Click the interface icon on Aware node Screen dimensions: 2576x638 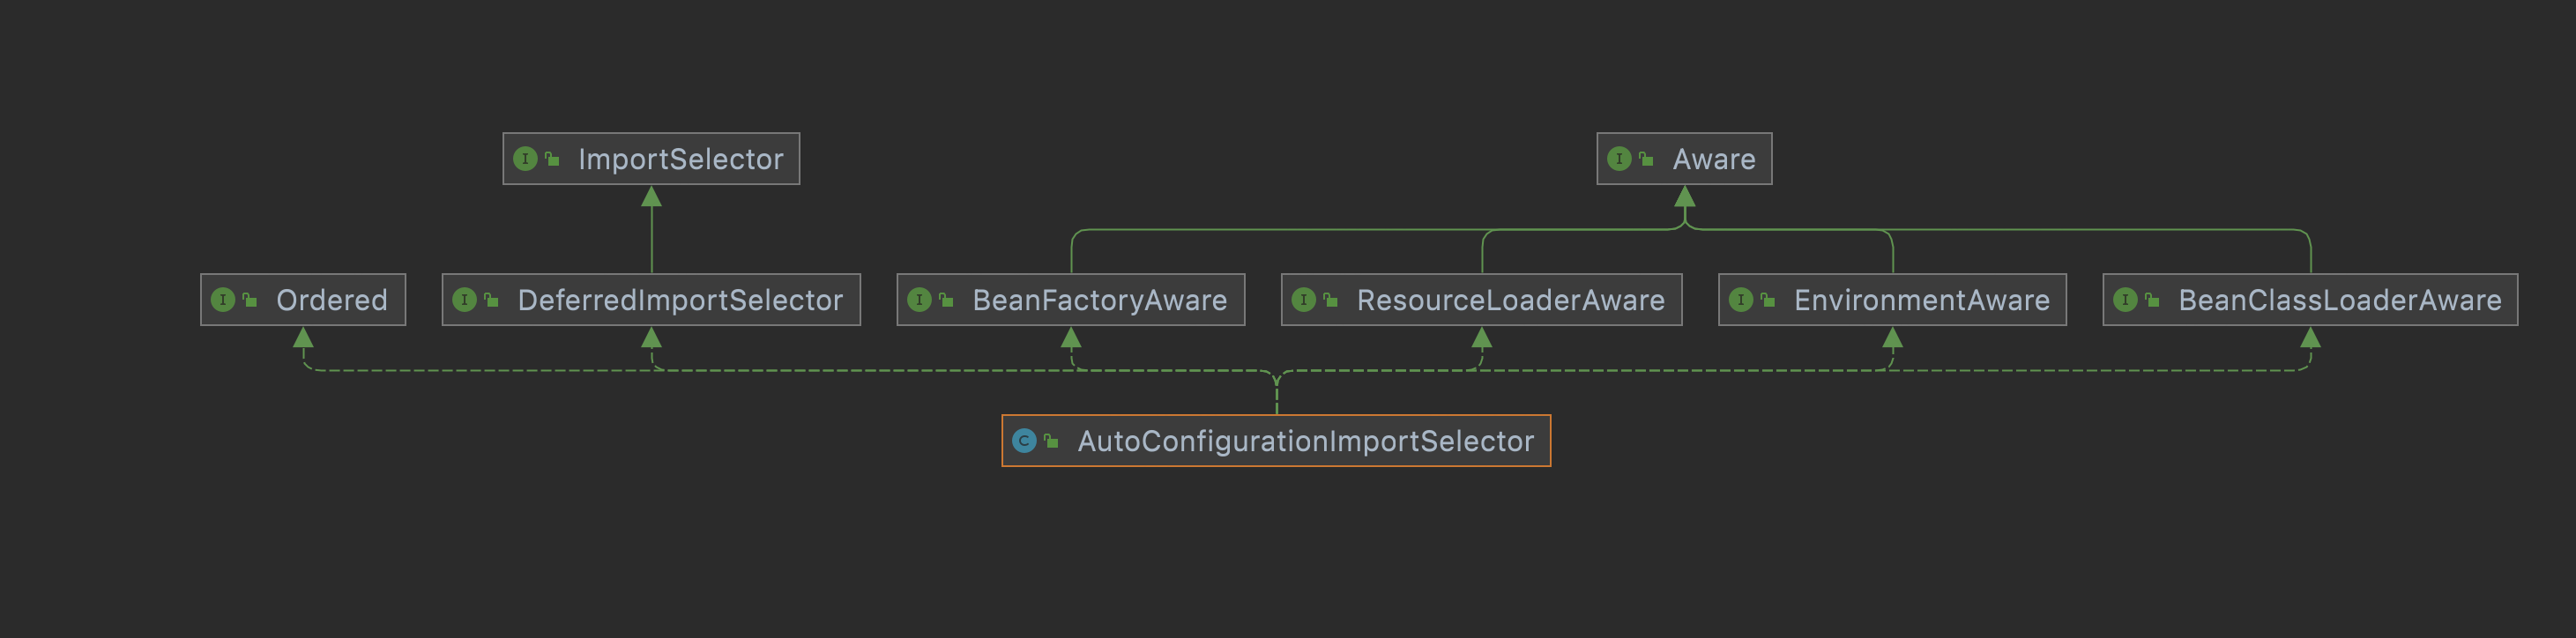click(x=1619, y=159)
